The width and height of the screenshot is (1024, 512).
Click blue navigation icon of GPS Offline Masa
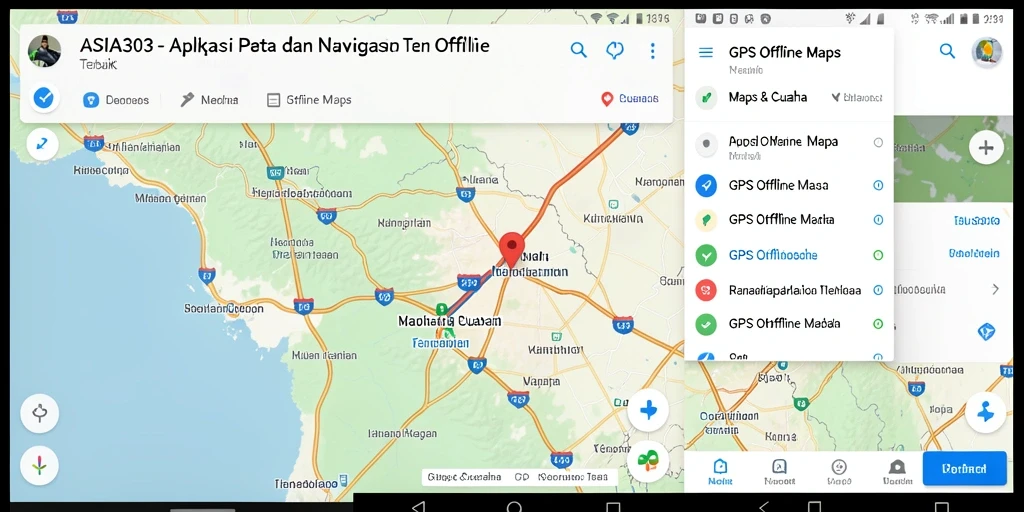point(706,185)
